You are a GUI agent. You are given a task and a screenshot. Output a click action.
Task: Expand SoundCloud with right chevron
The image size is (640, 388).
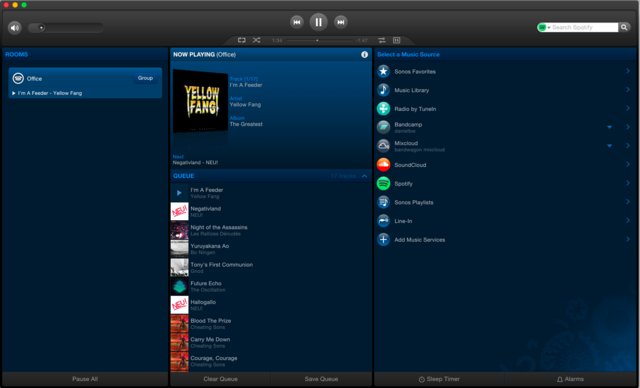[x=628, y=164]
